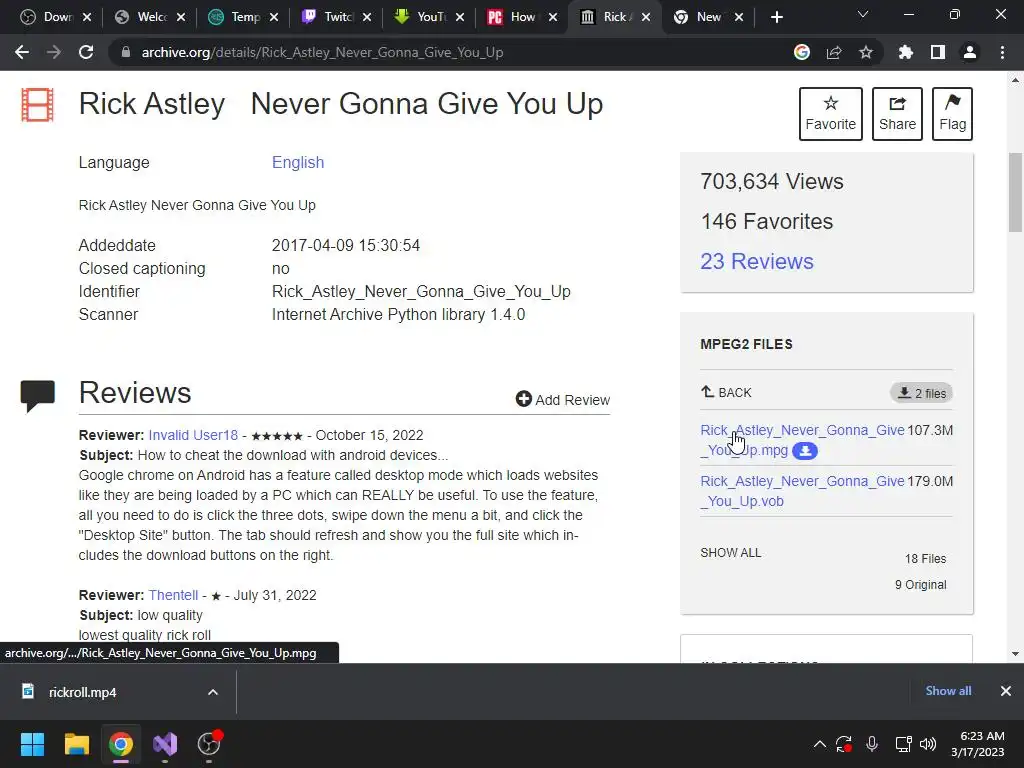
Task: Download all with the 2 files button
Action: coord(921,393)
